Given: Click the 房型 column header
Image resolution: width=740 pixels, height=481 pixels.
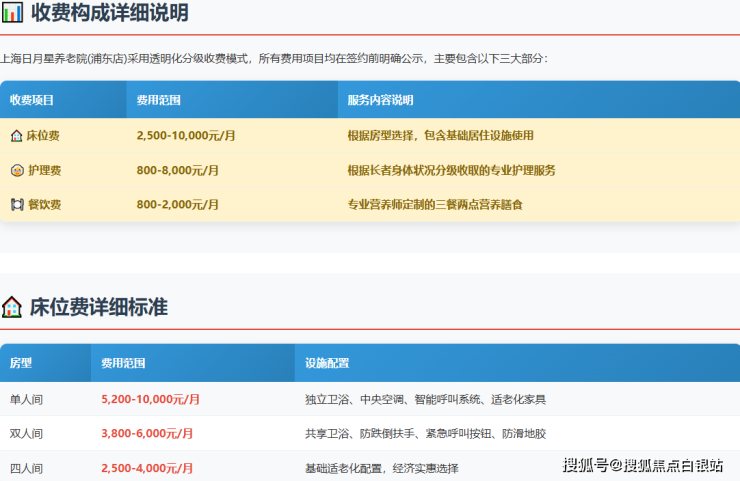Looking at the screenshot, I should tap(21, 363).
